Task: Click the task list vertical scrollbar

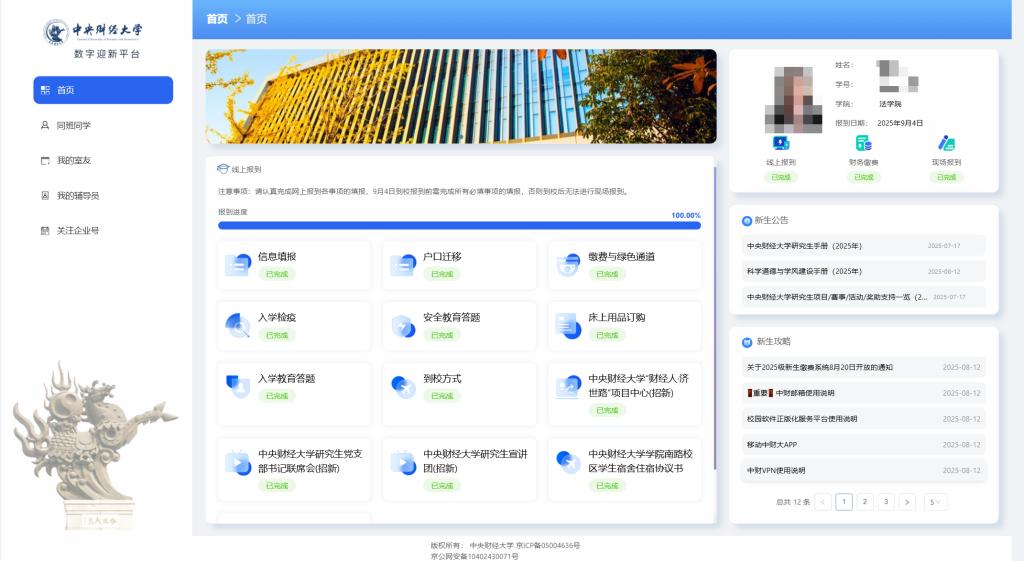Action: [x=715, y=318]
